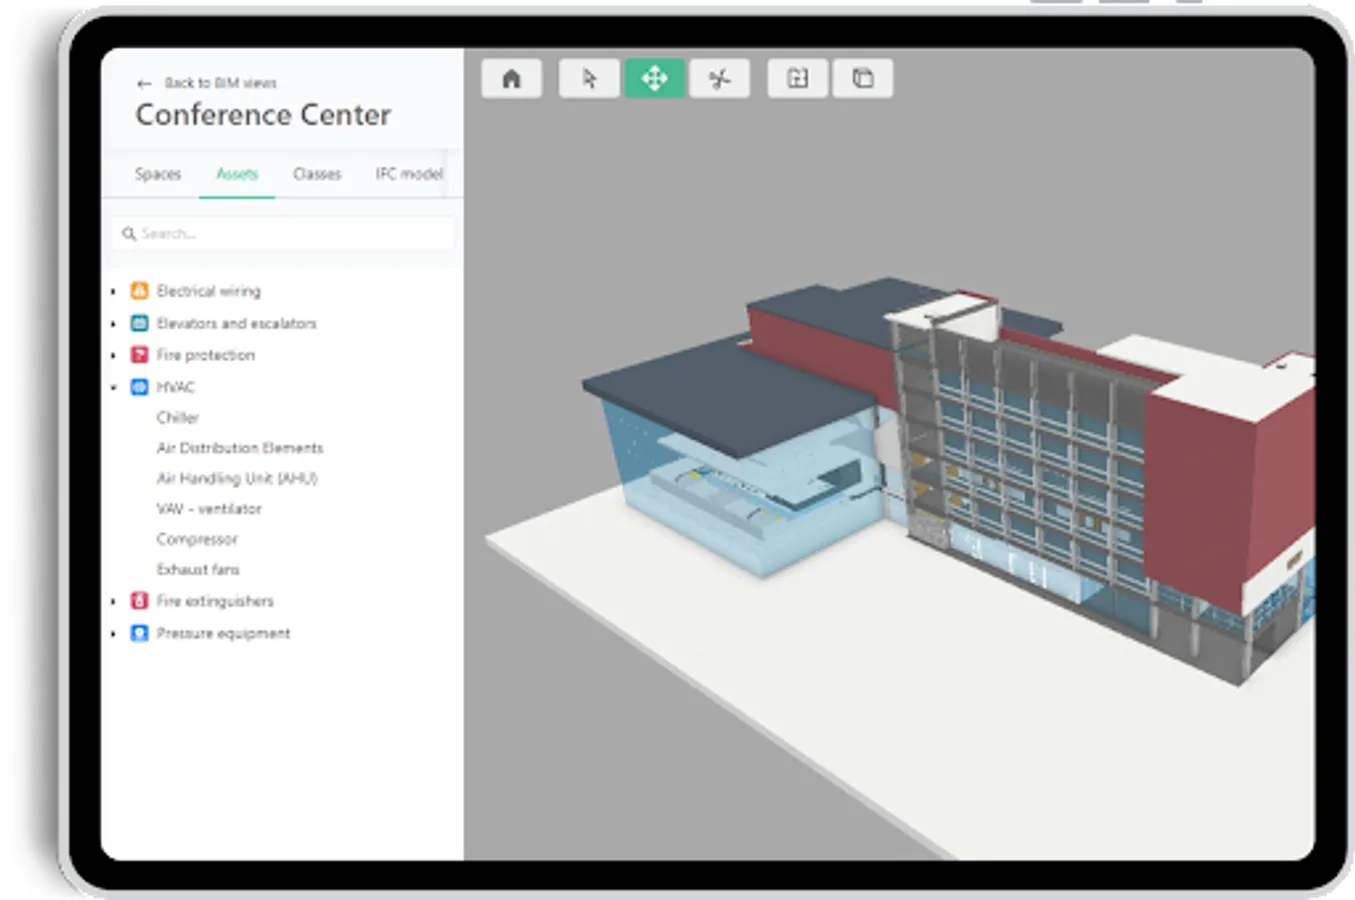The height and width of the screenshot is (900, 1355).
Task: Select Air Handling Unit (AHU)
Action: pyautogui.click(x=237, y=478)
